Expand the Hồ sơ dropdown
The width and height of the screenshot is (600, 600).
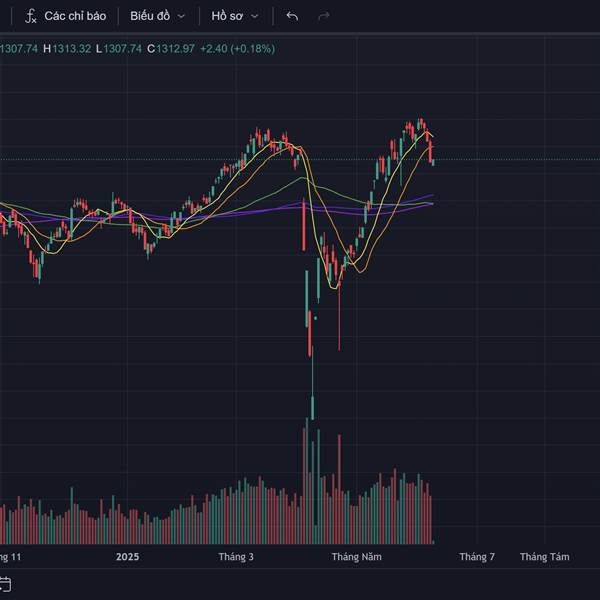235,16
